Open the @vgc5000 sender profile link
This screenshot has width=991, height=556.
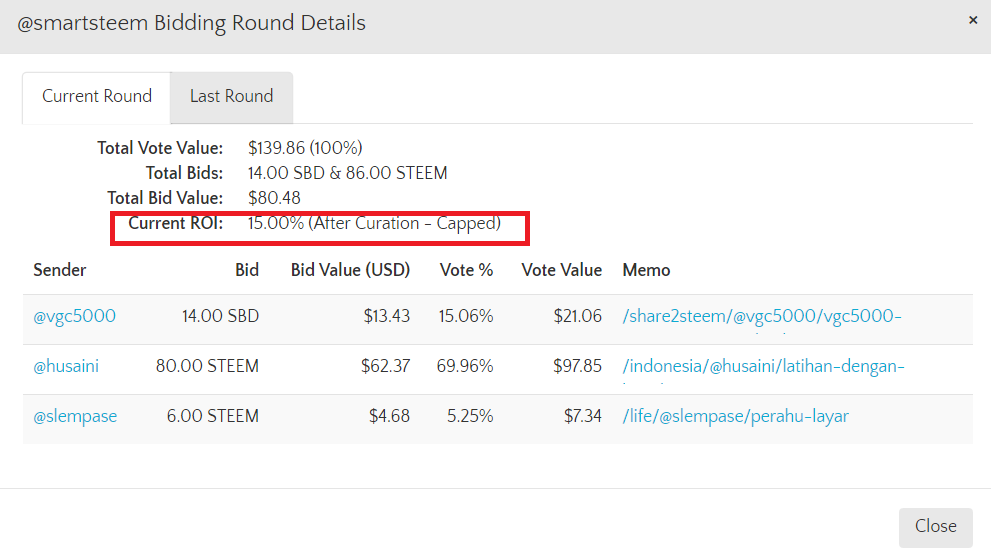pyautogui.click(x=74, y=316)
